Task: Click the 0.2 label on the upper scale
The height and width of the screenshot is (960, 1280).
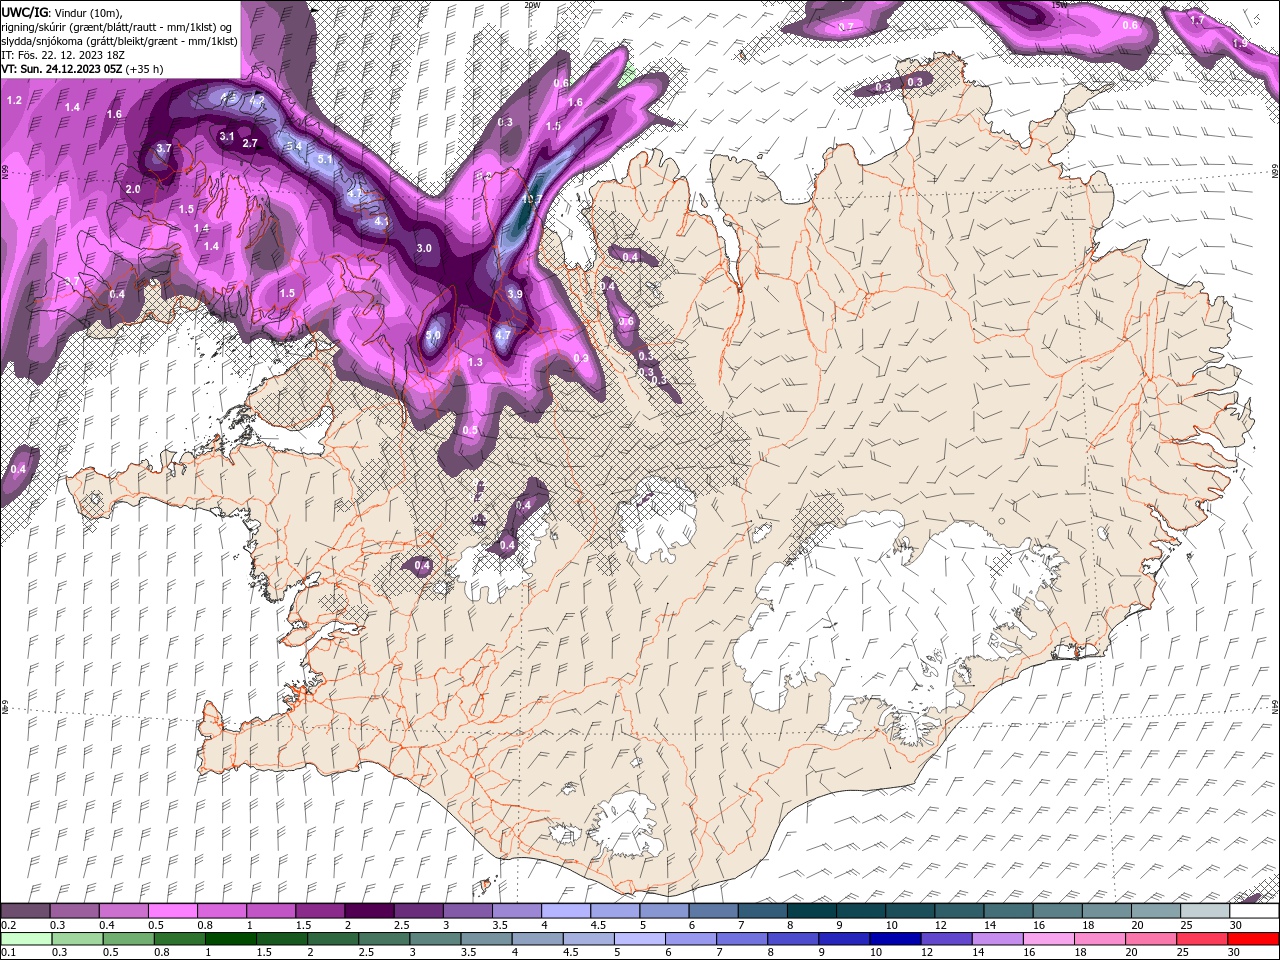Action: [x=8, y=926]
